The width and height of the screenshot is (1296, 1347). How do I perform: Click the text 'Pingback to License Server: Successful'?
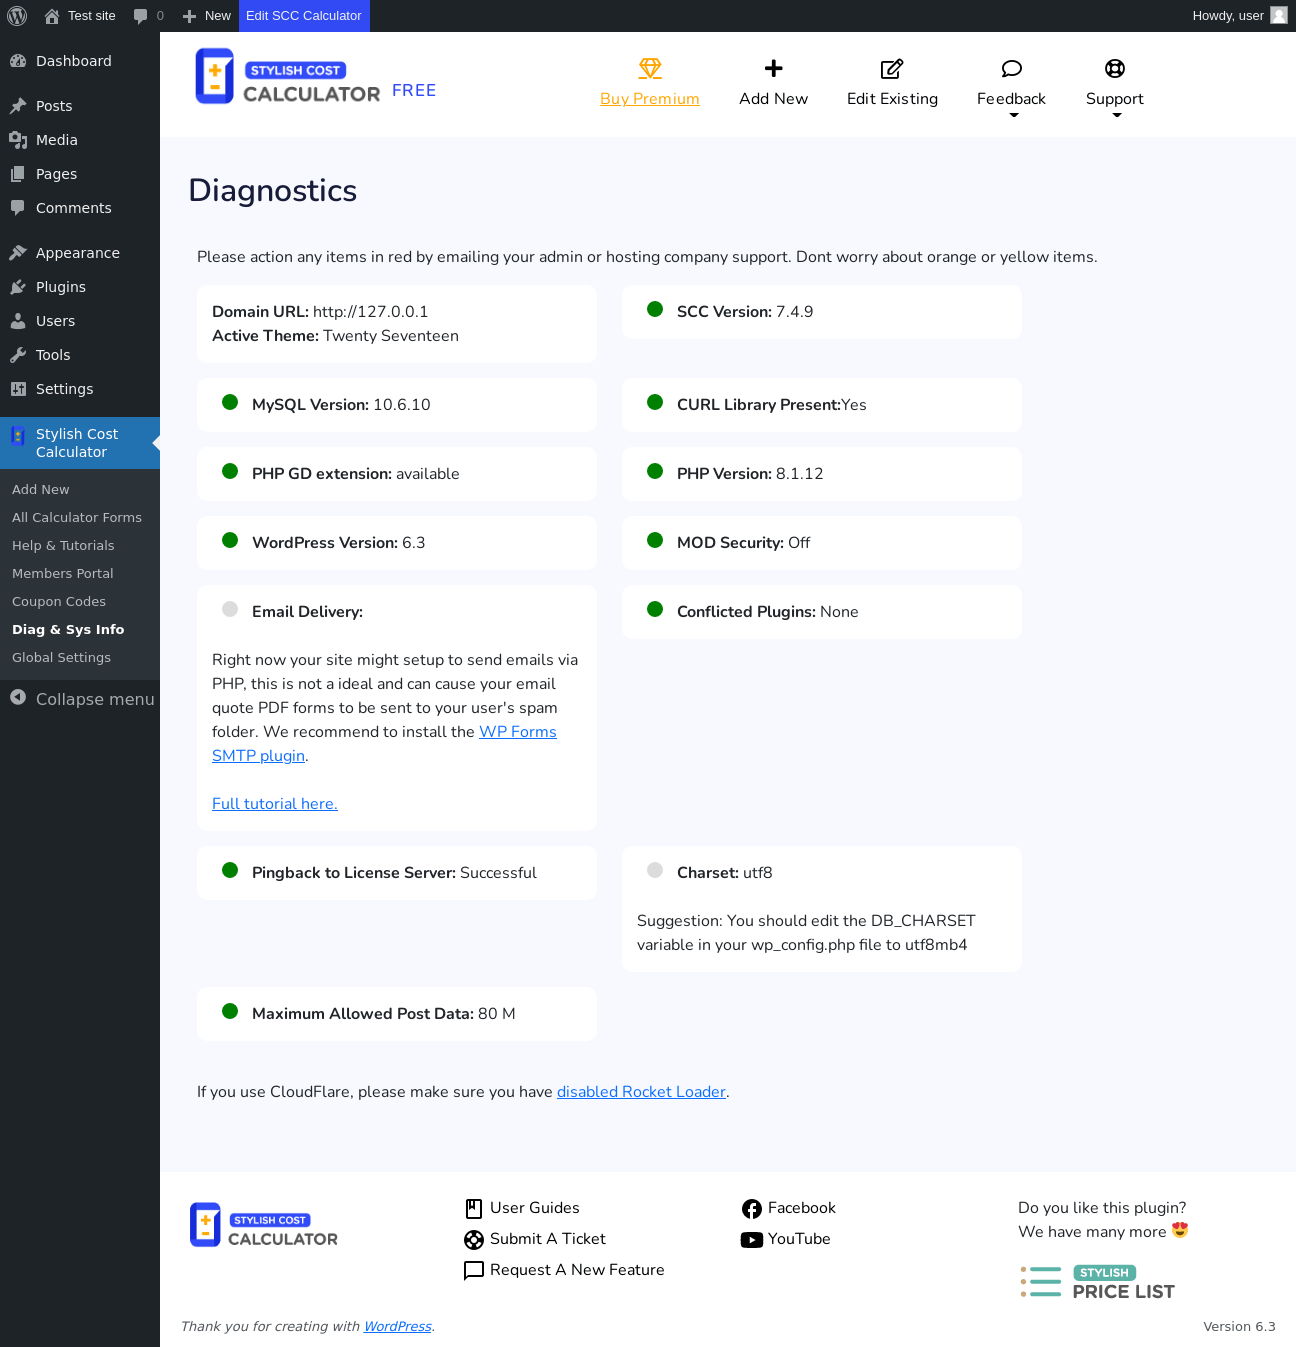(x=394, y=873)
